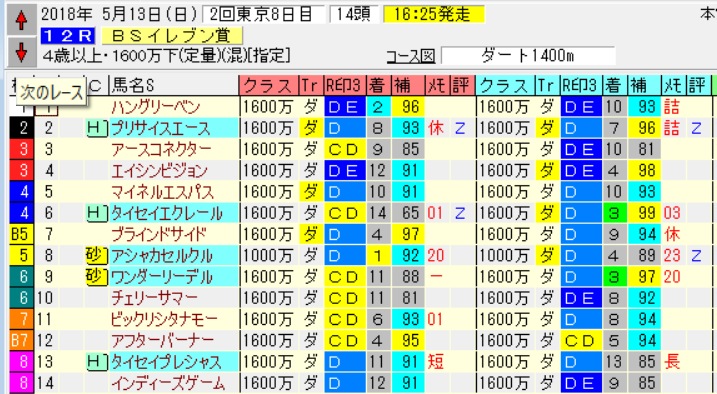Click B7 frame cell for アフターバーナー
This screenshot has width=717, height=394.
point(21,341)
